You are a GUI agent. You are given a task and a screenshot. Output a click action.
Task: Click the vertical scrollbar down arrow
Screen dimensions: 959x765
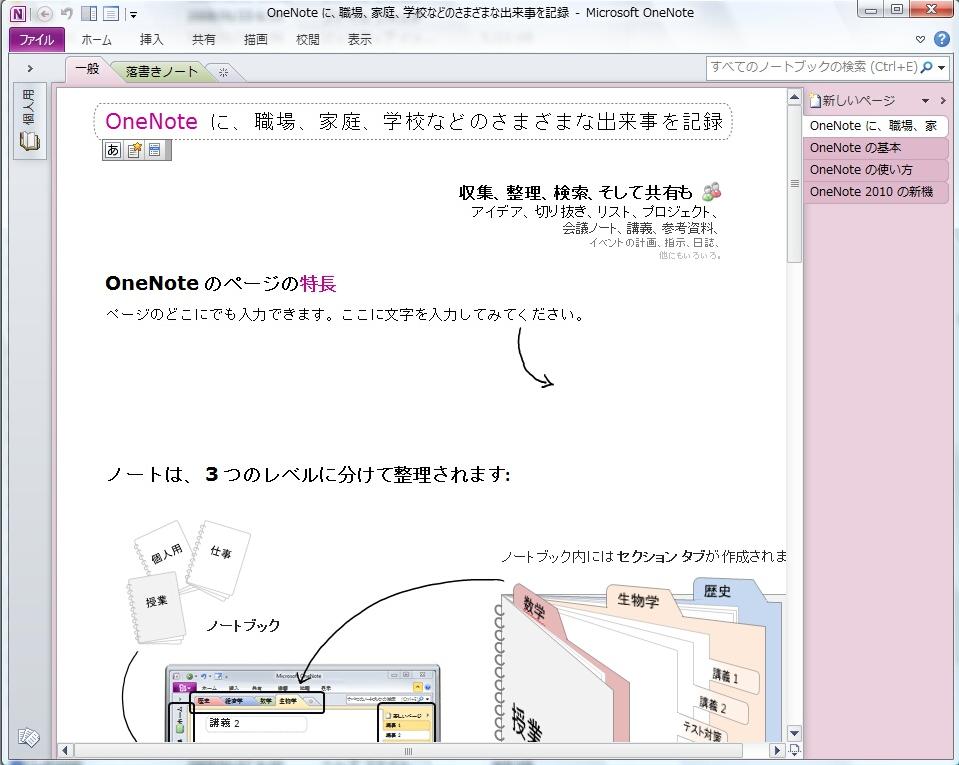pos(794,733)
